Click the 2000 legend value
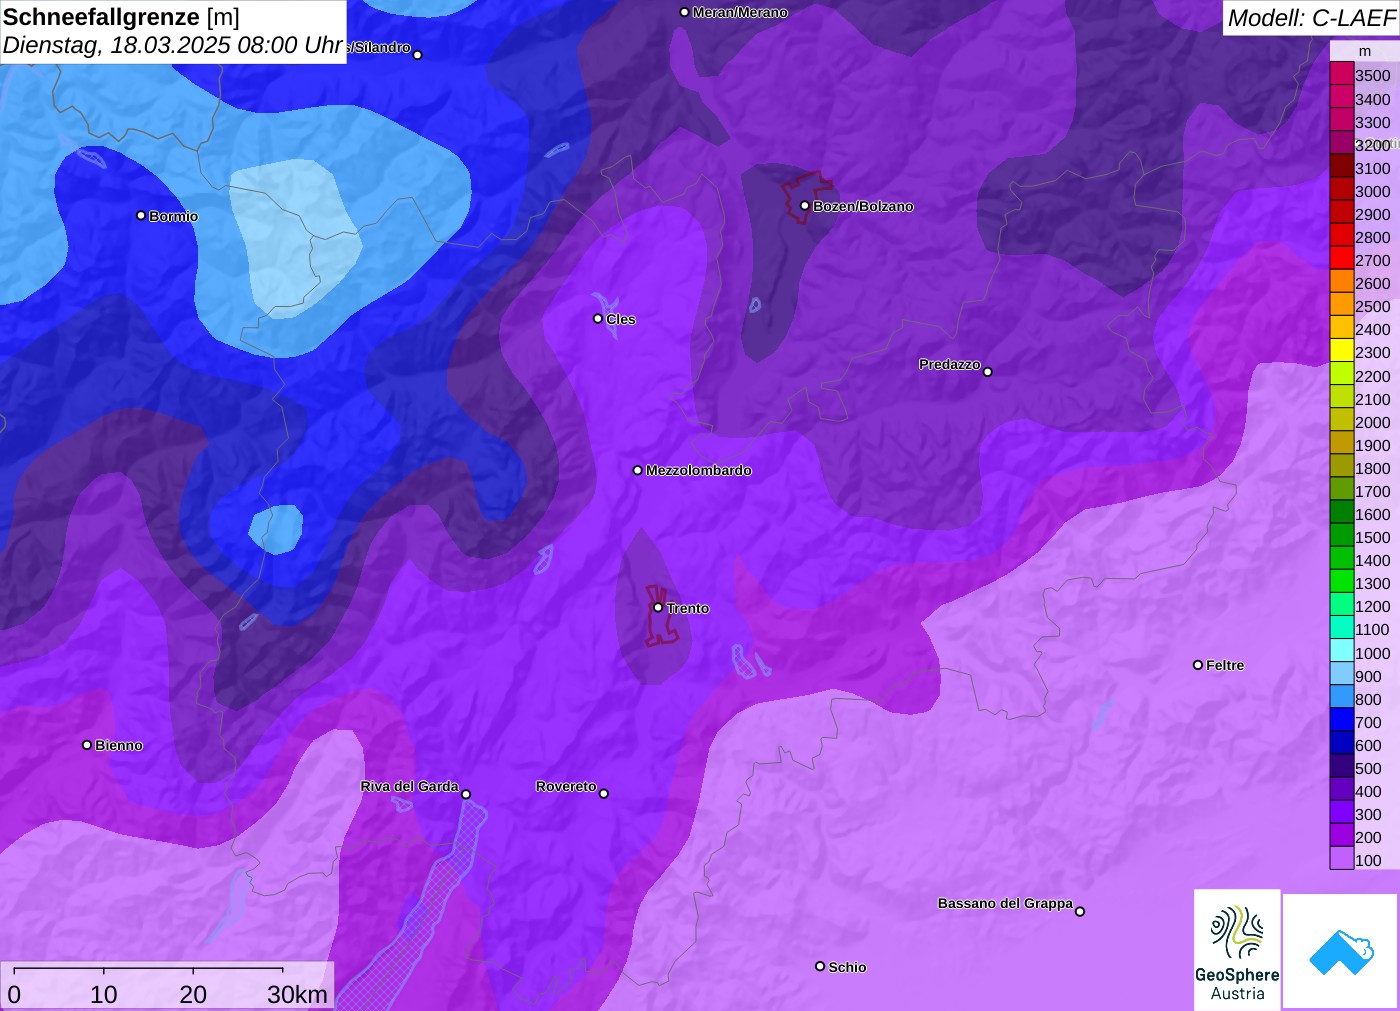 point(1372,422)
